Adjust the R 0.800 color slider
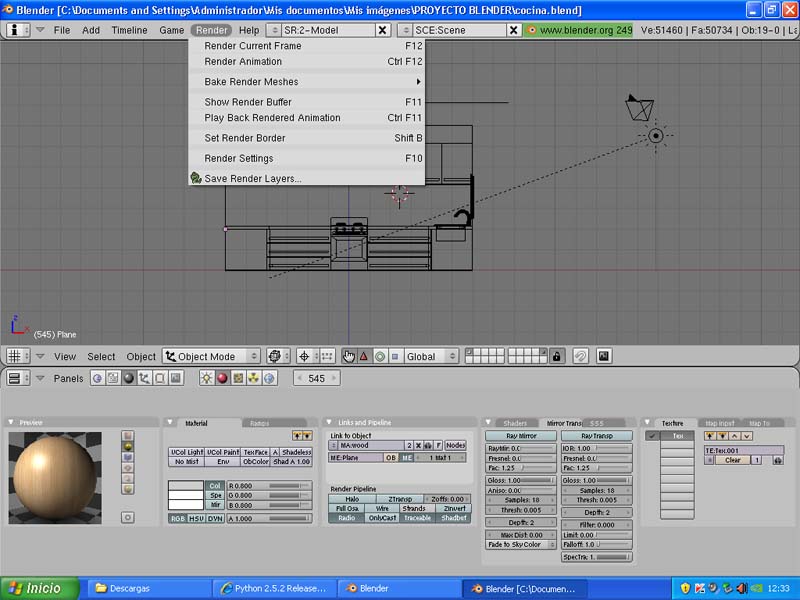 pos(268,485)
